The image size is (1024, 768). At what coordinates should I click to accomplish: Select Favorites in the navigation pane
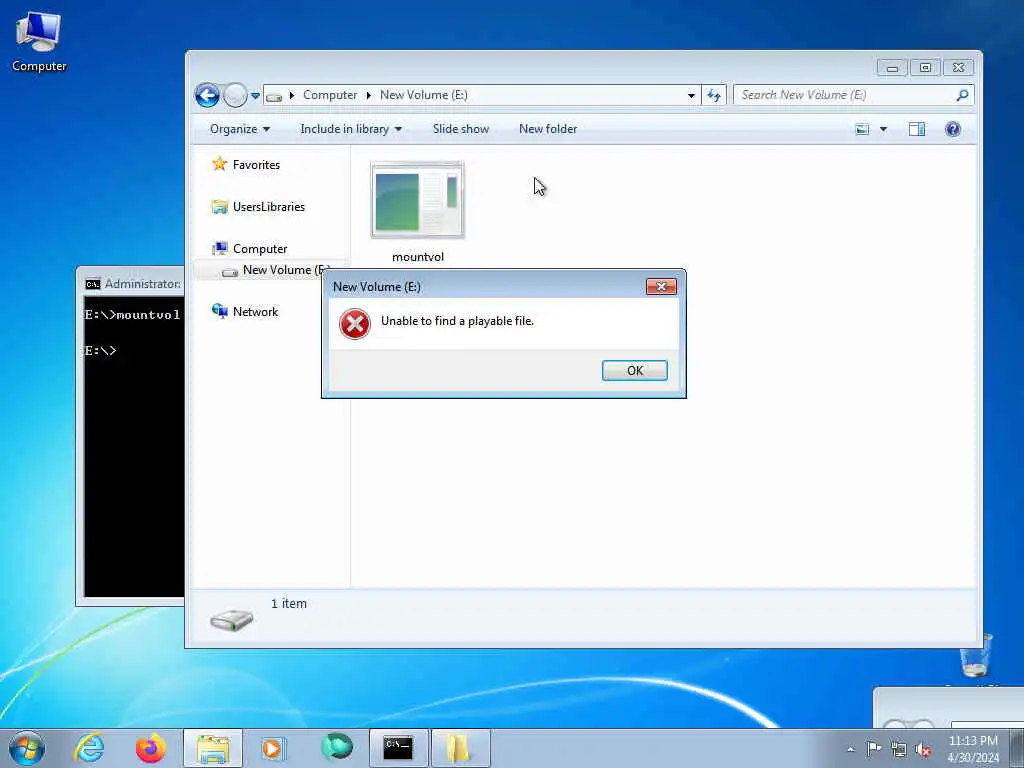[256, 165]
